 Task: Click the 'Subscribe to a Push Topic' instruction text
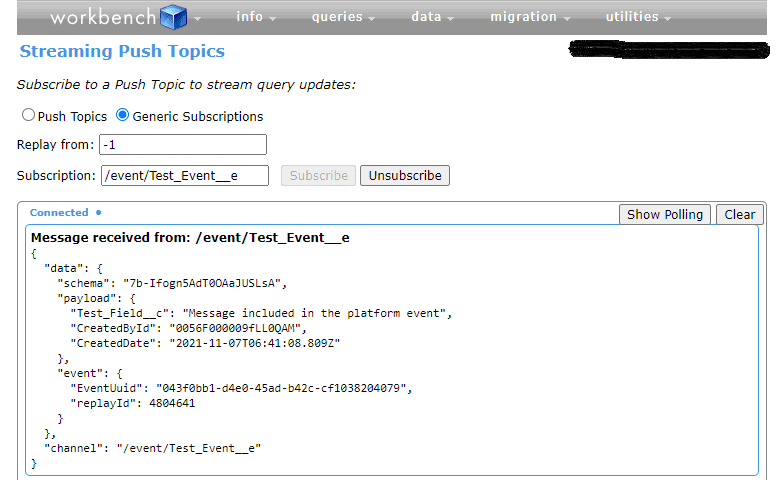186,84
